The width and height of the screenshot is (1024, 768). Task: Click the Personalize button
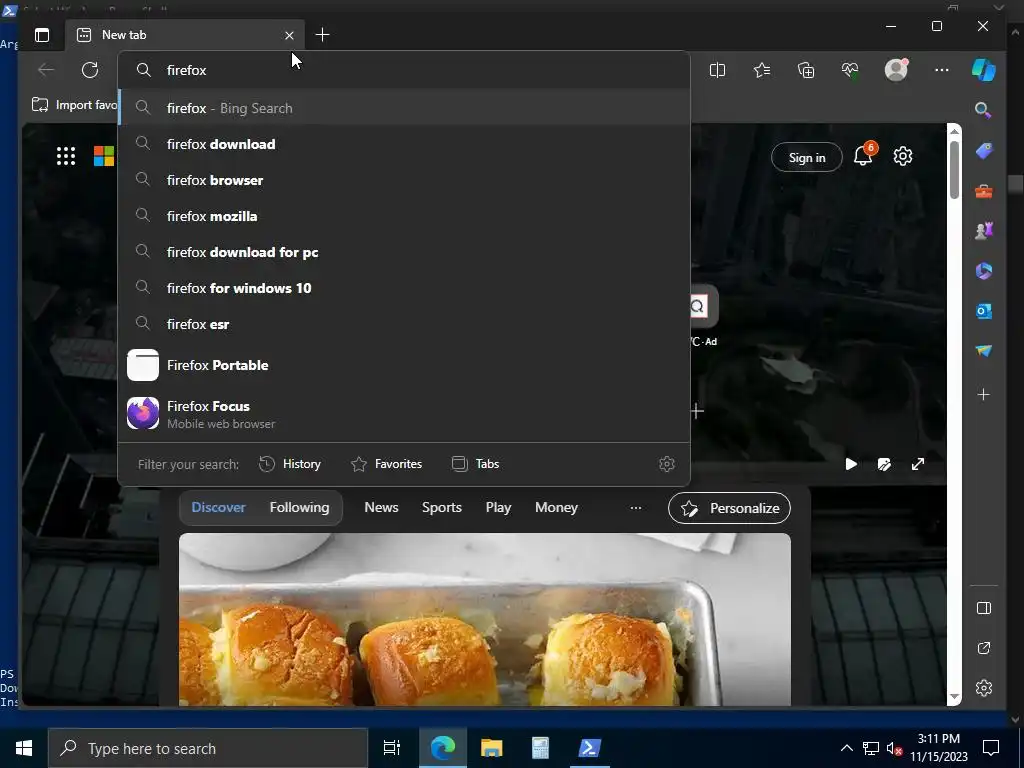pyautogui.click(x=729, y=508)
